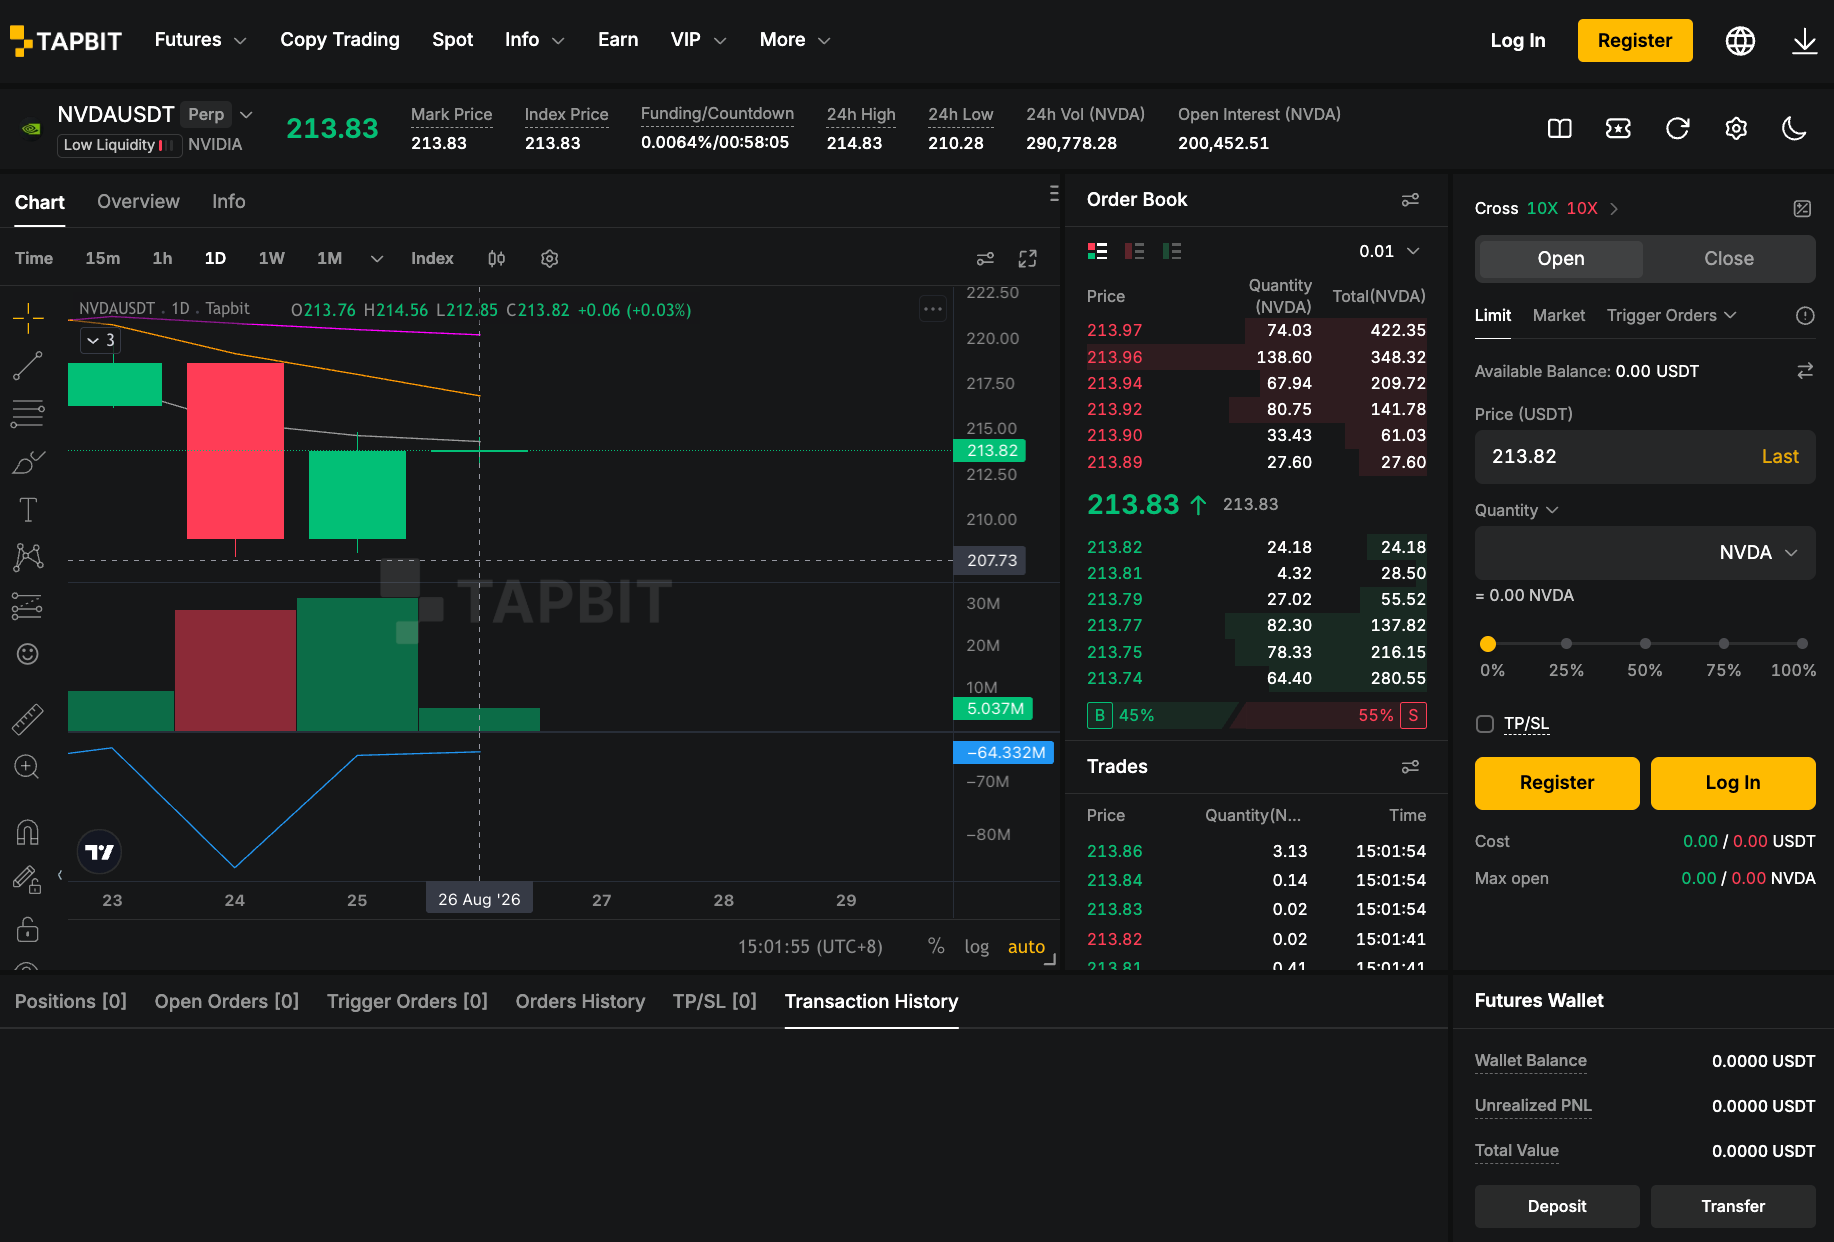Screen dimensions: 1834x1242
Task: Open the Orders History tab
Action: click(x=580, y=1002)
